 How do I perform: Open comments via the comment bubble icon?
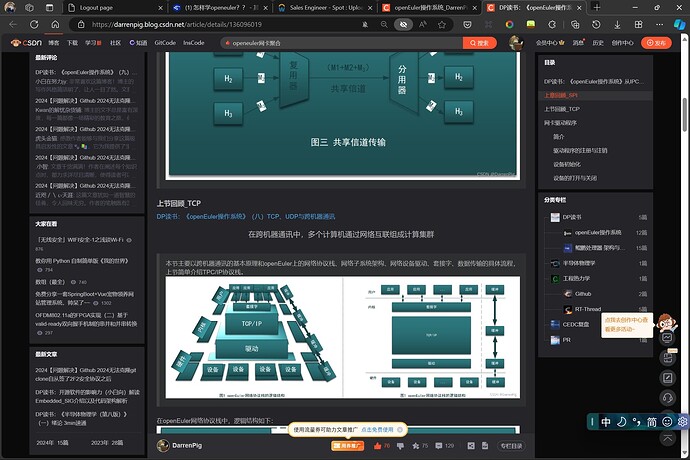pyautogui.click(x=435, y=445)
